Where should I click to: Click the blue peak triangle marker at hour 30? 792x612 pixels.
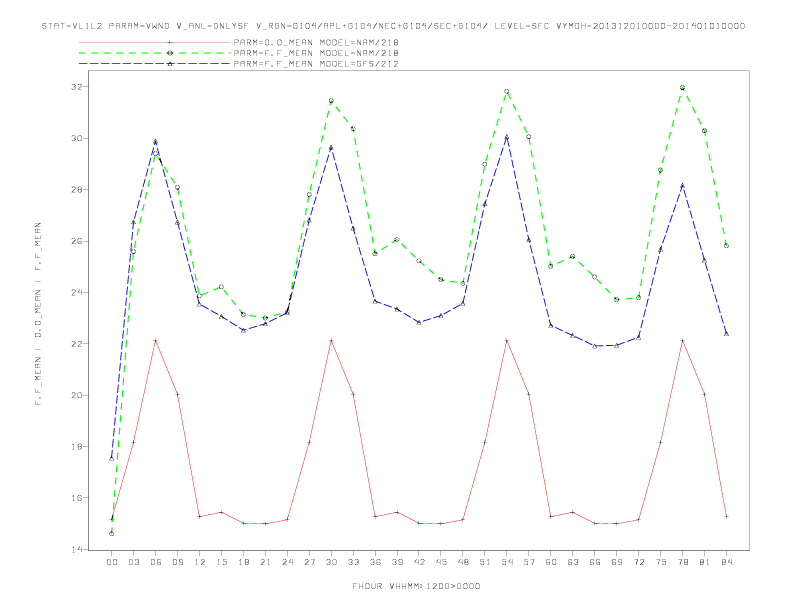click(331, 148)
